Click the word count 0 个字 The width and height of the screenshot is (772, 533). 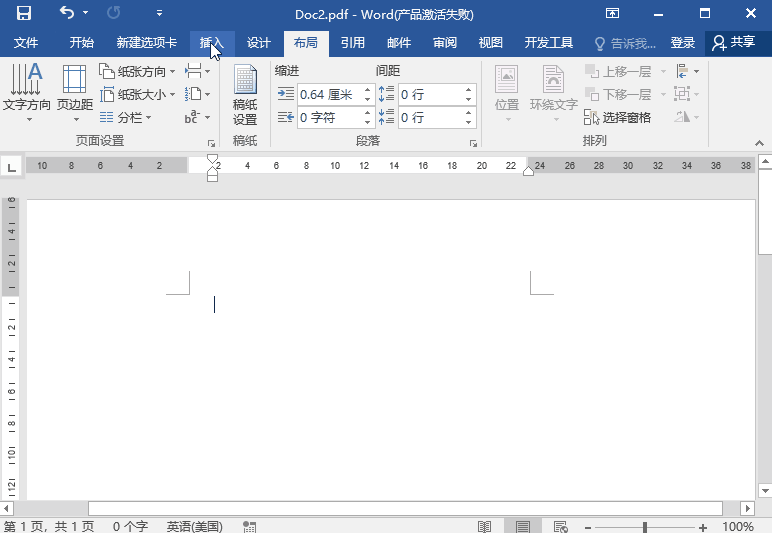(130, 526)
